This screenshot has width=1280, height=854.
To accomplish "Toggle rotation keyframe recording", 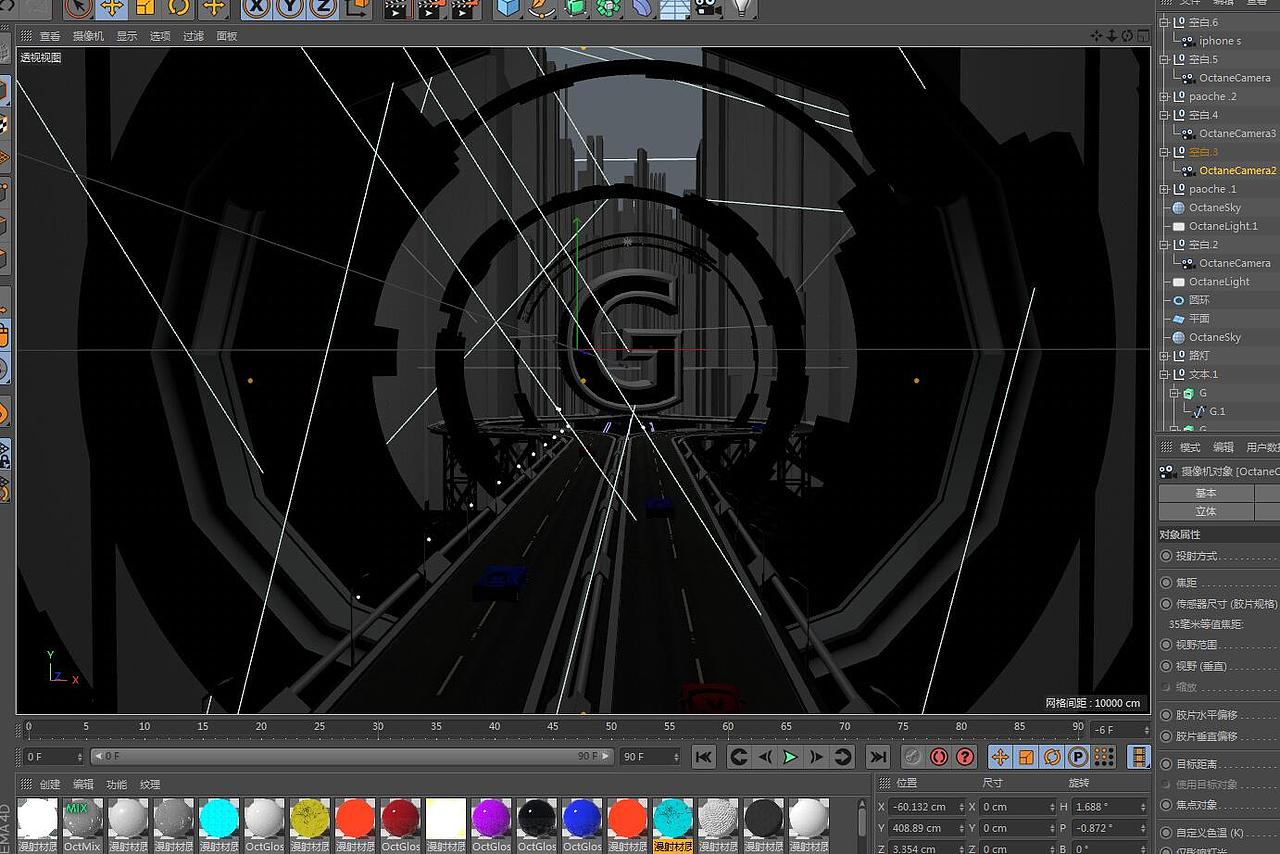I will coord(1052,757).
